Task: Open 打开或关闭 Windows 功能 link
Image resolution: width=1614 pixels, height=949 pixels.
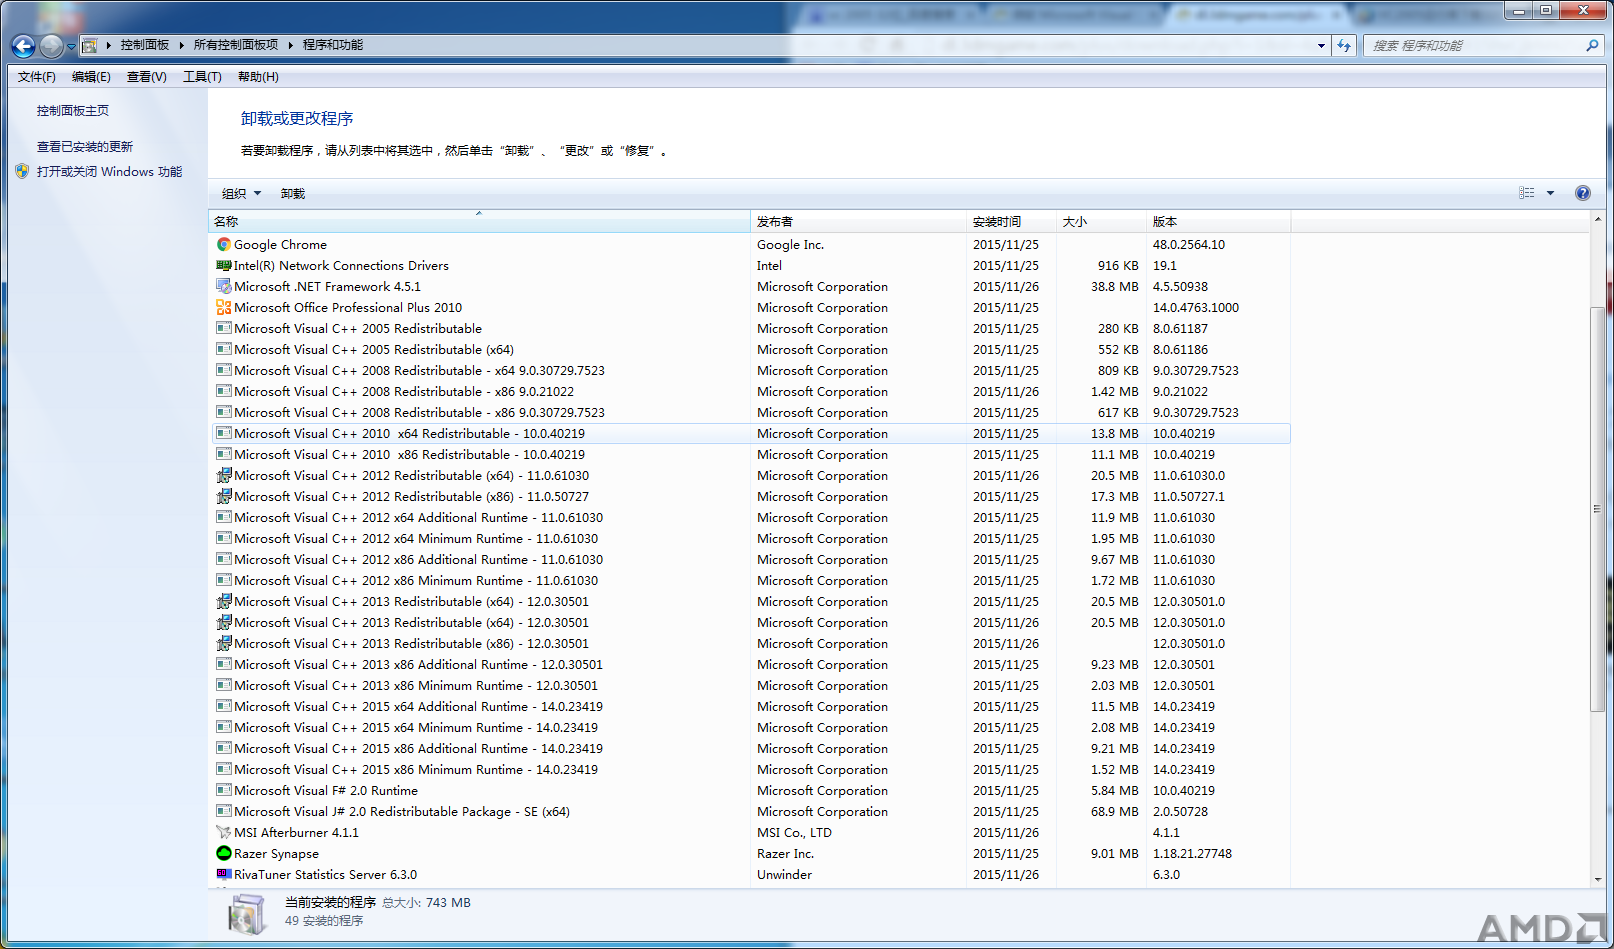Action: (x=109, y=172)
